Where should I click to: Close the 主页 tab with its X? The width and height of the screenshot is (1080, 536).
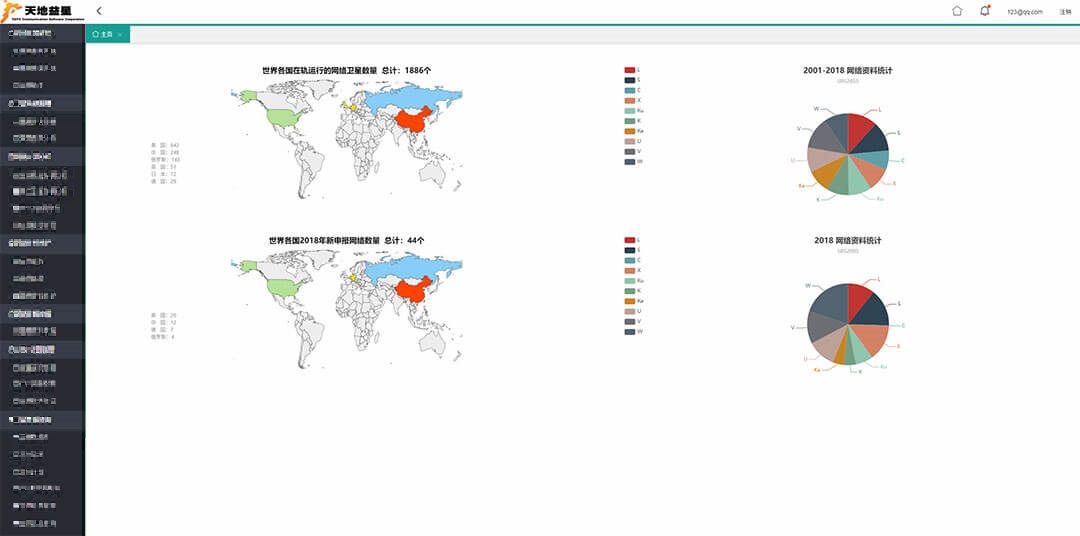[x=120, y=35]
